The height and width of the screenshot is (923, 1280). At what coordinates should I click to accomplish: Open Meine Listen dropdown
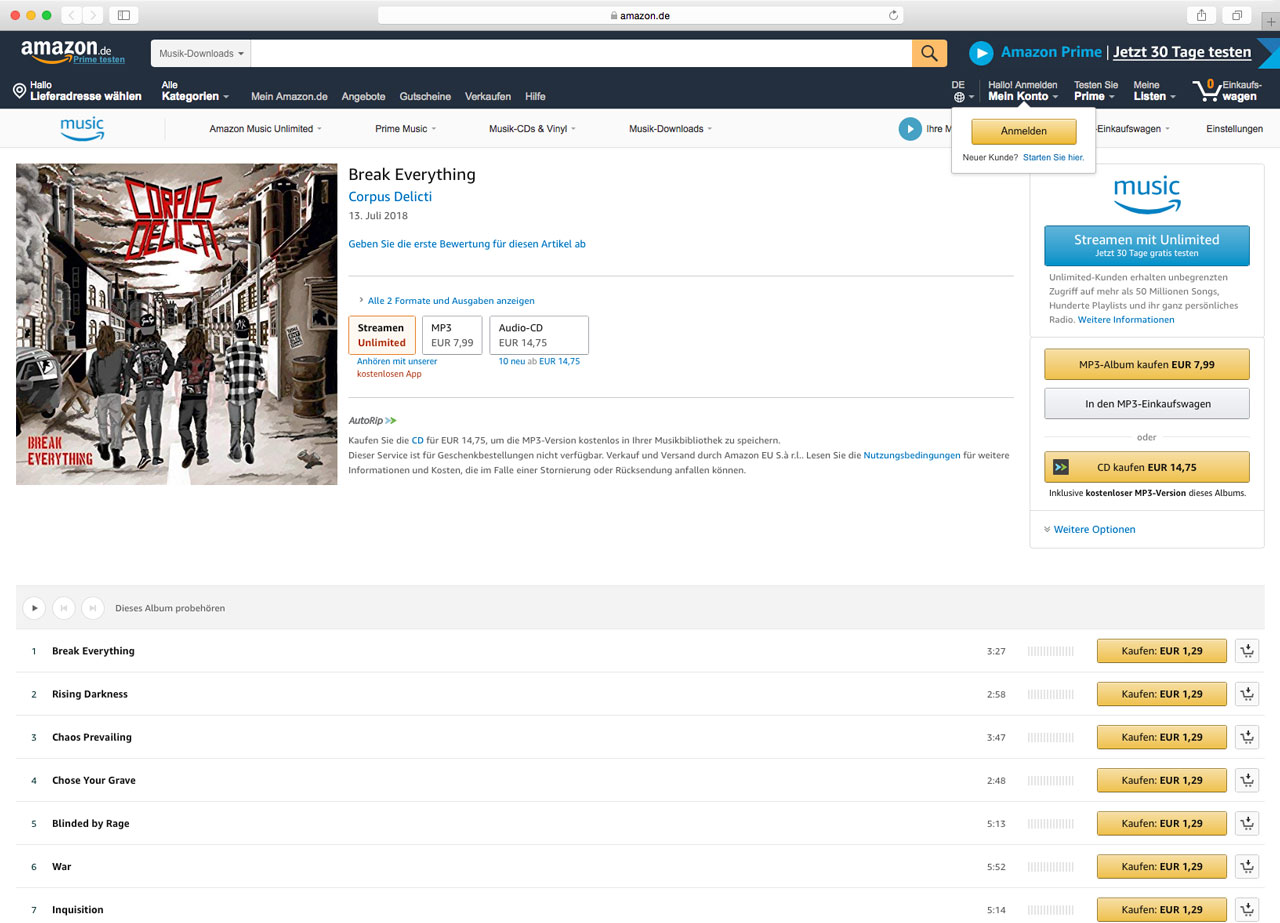(x=1154, y=91)
